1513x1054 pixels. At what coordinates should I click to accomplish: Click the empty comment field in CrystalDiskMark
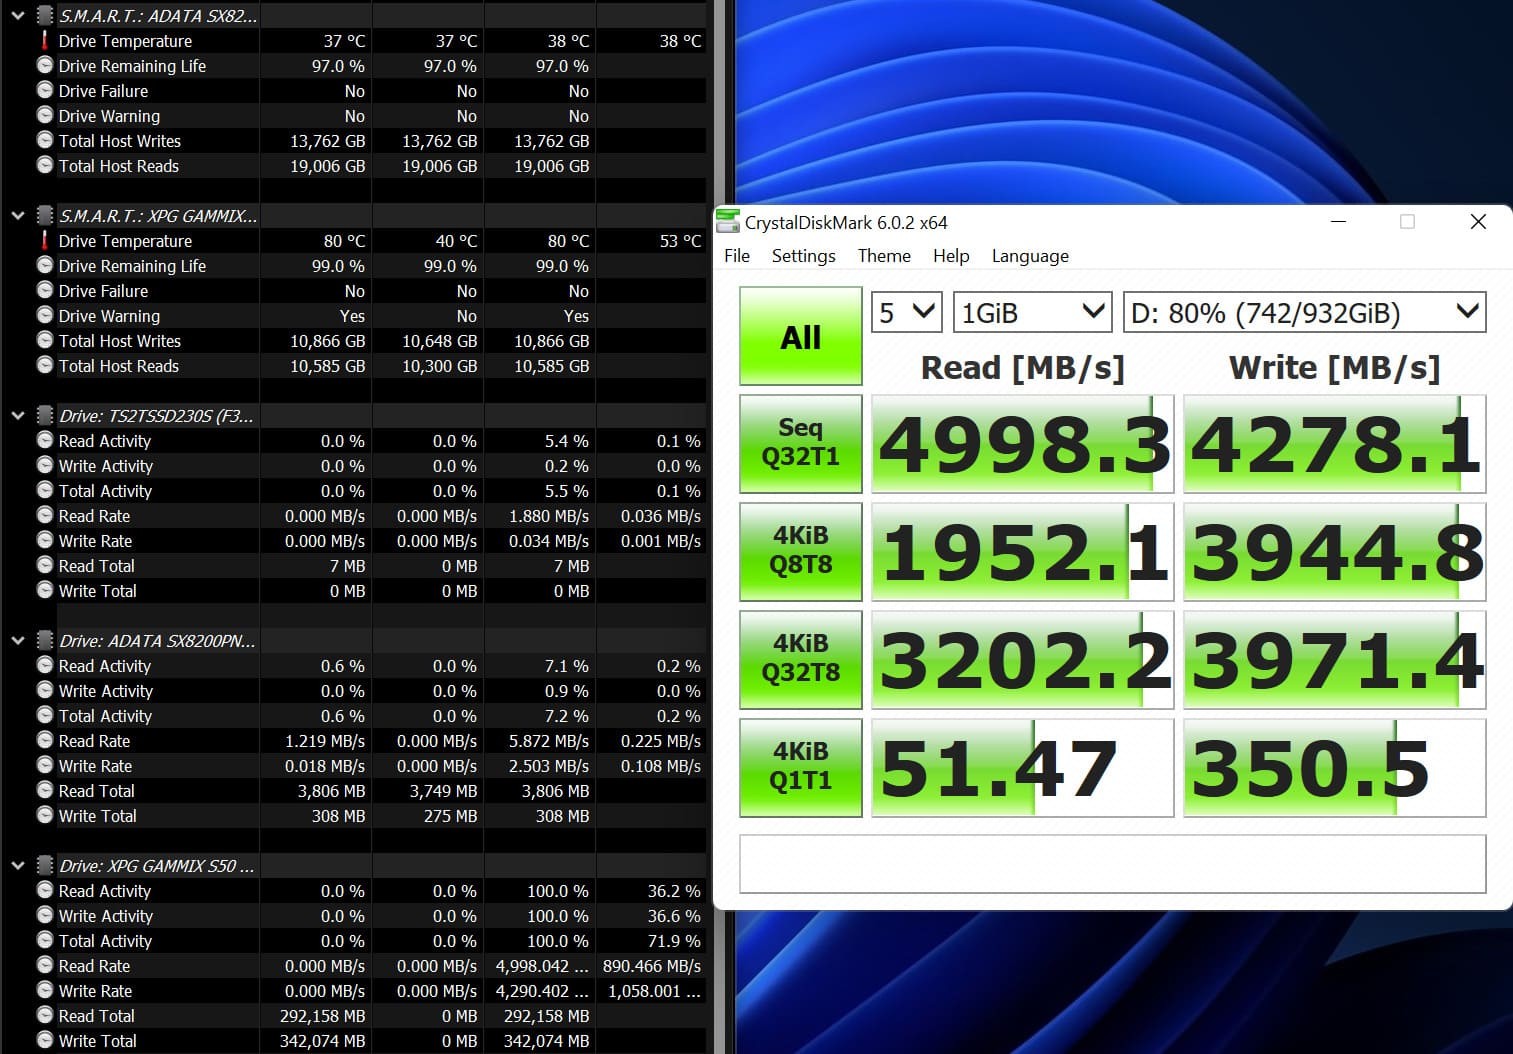pos(1113,864)
